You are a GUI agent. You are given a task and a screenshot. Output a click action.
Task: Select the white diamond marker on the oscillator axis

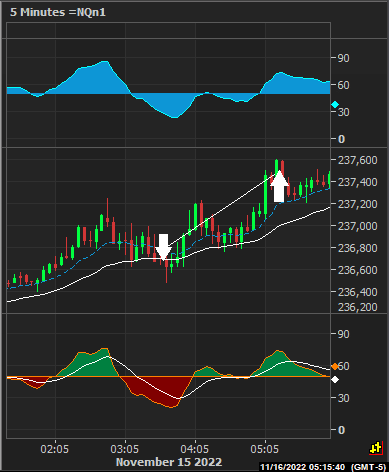[x=335, y=379]
